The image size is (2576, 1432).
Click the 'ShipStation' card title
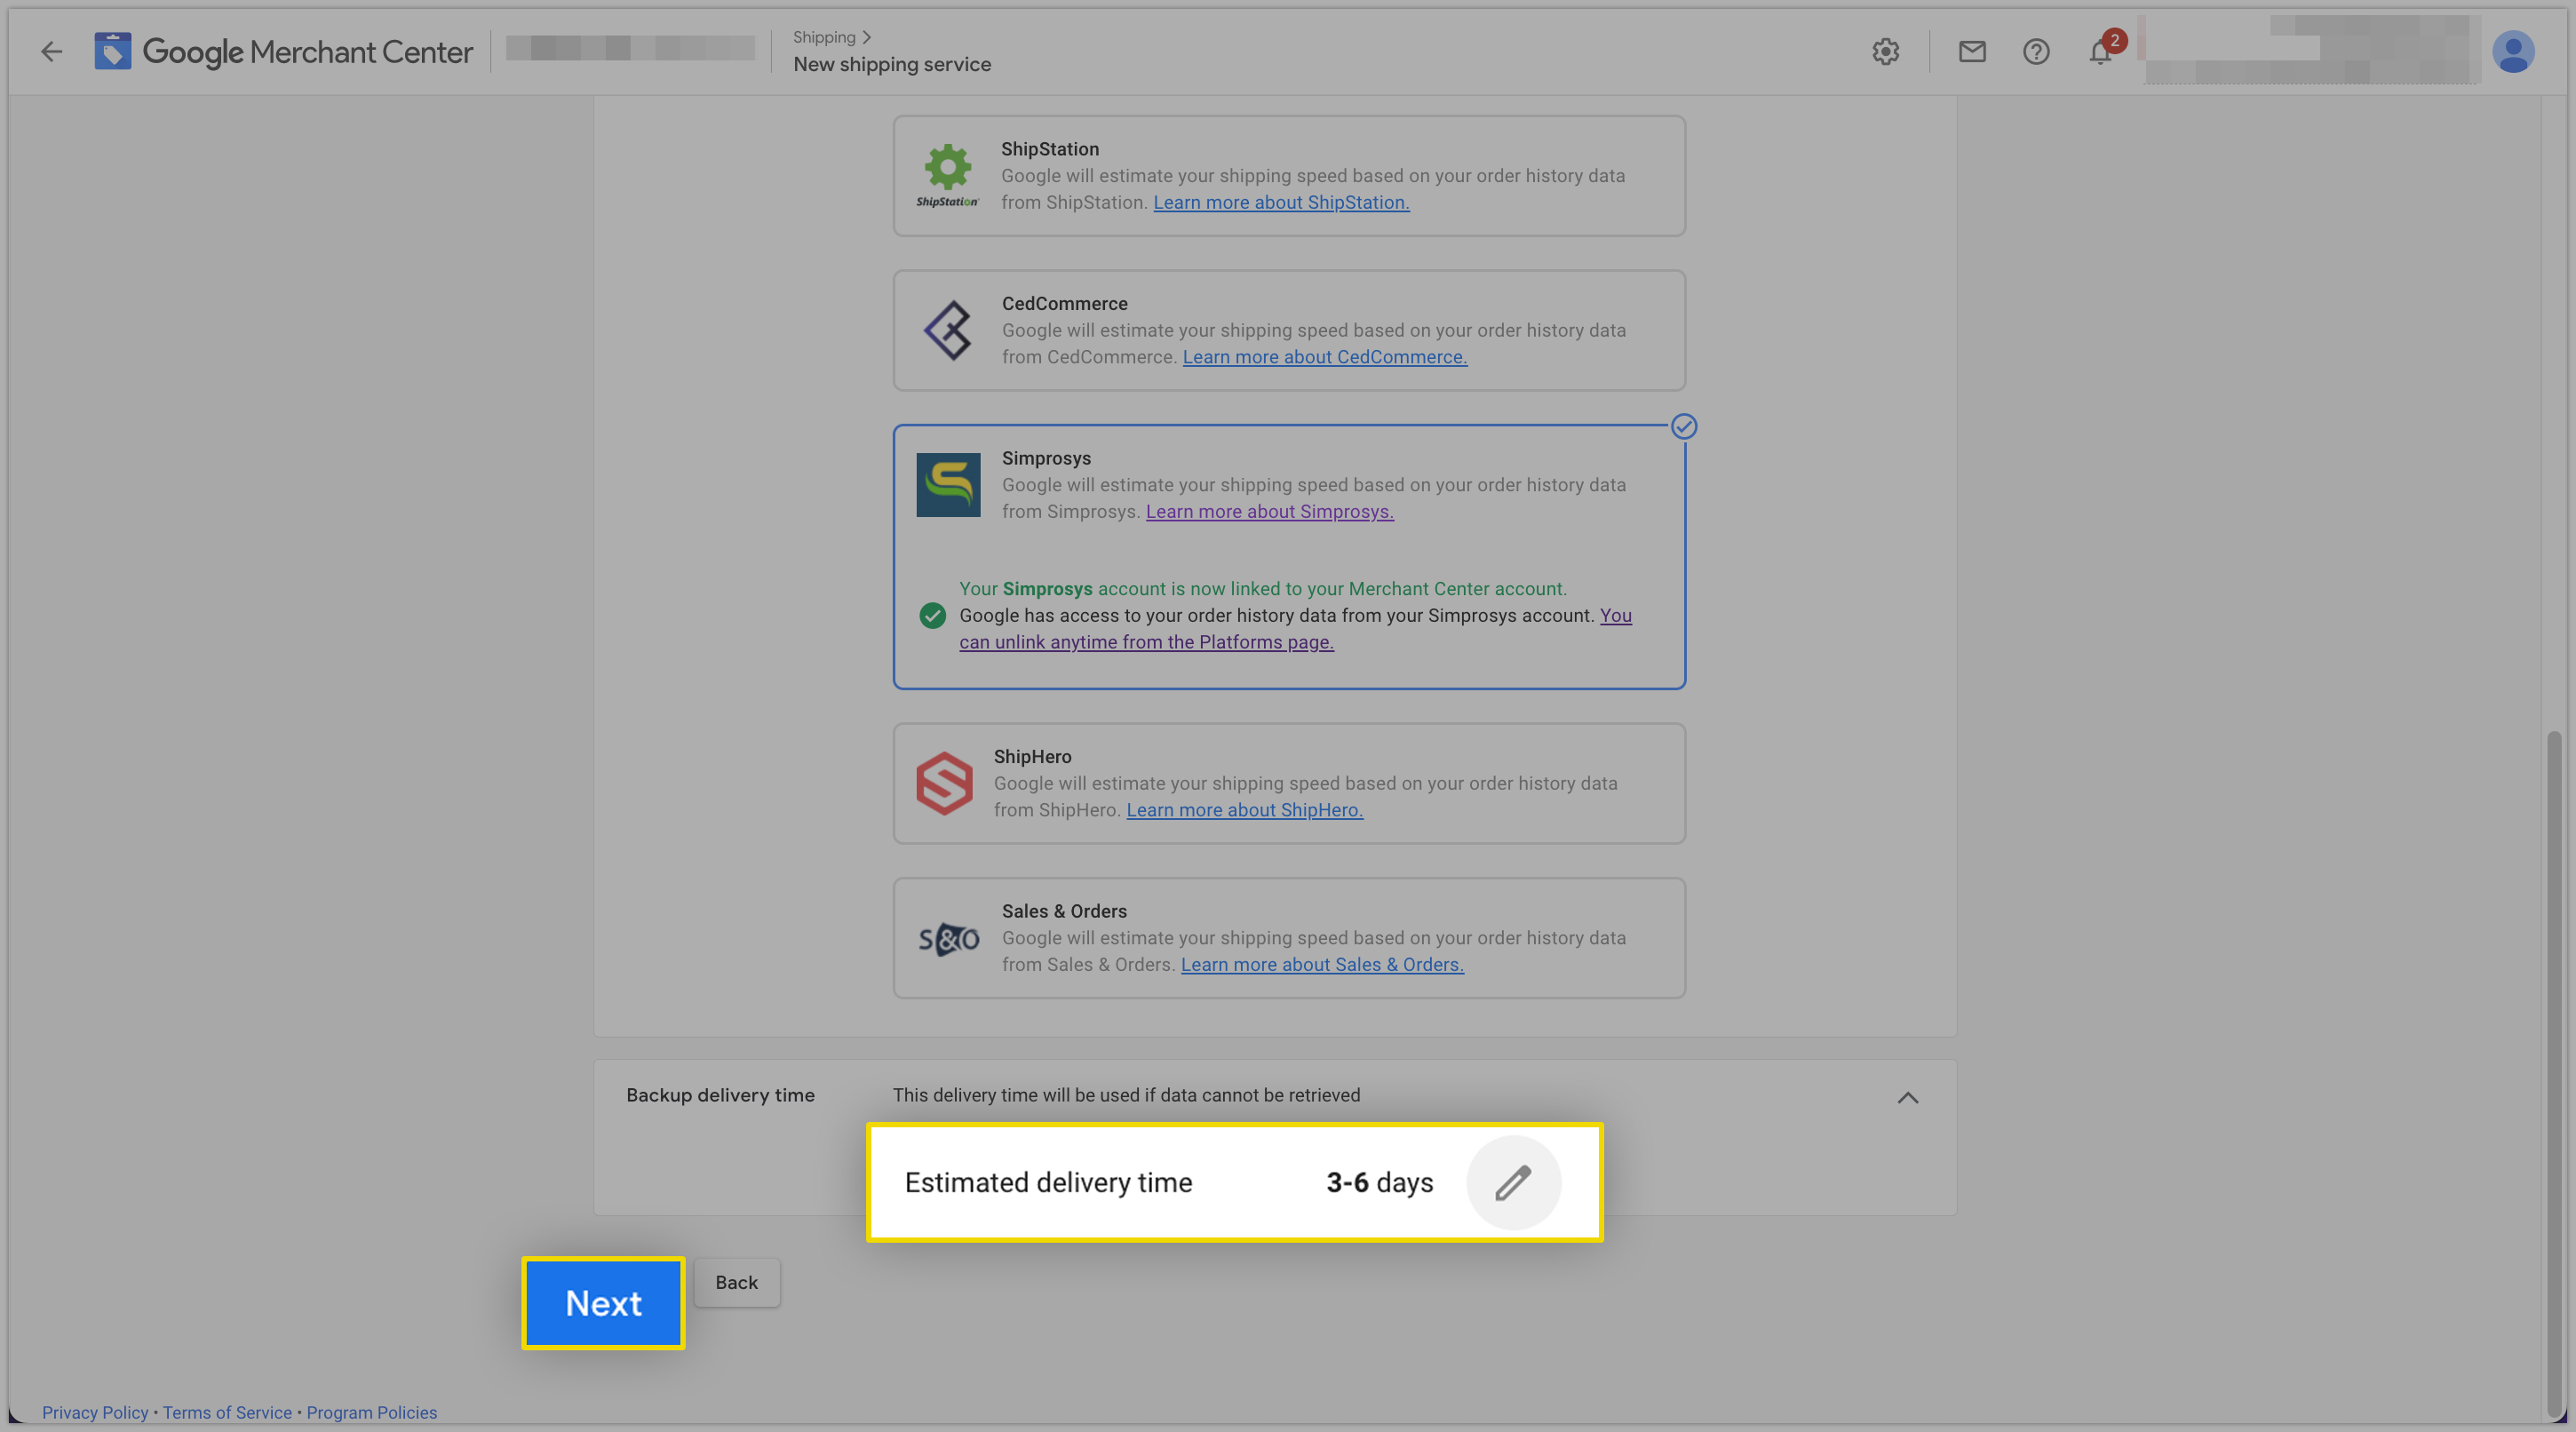1050,149
